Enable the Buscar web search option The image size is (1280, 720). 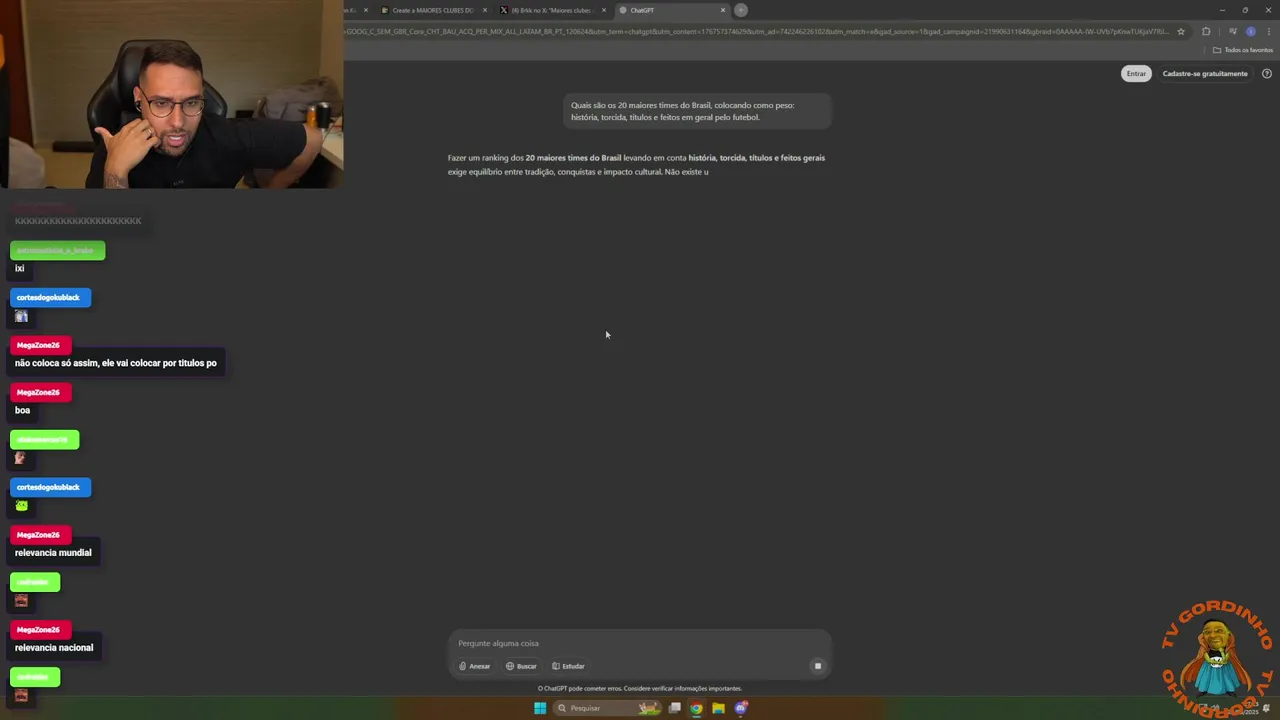521,666
